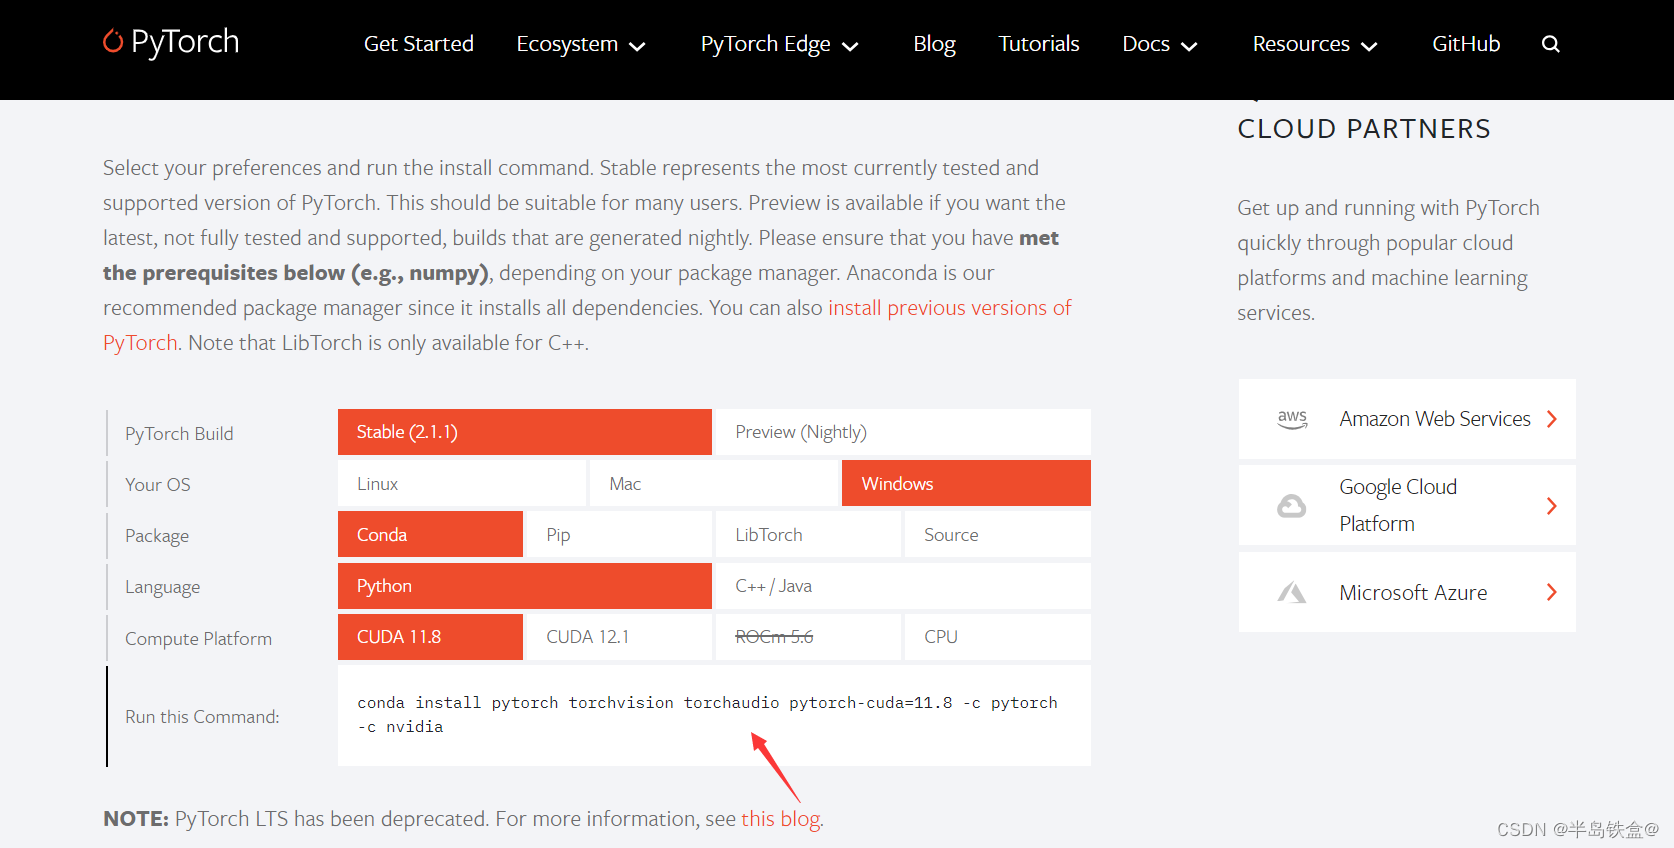This screenshot has height=848, width=1674.
Task: Click the Run this Command label
Action: (x=202, y=717)
